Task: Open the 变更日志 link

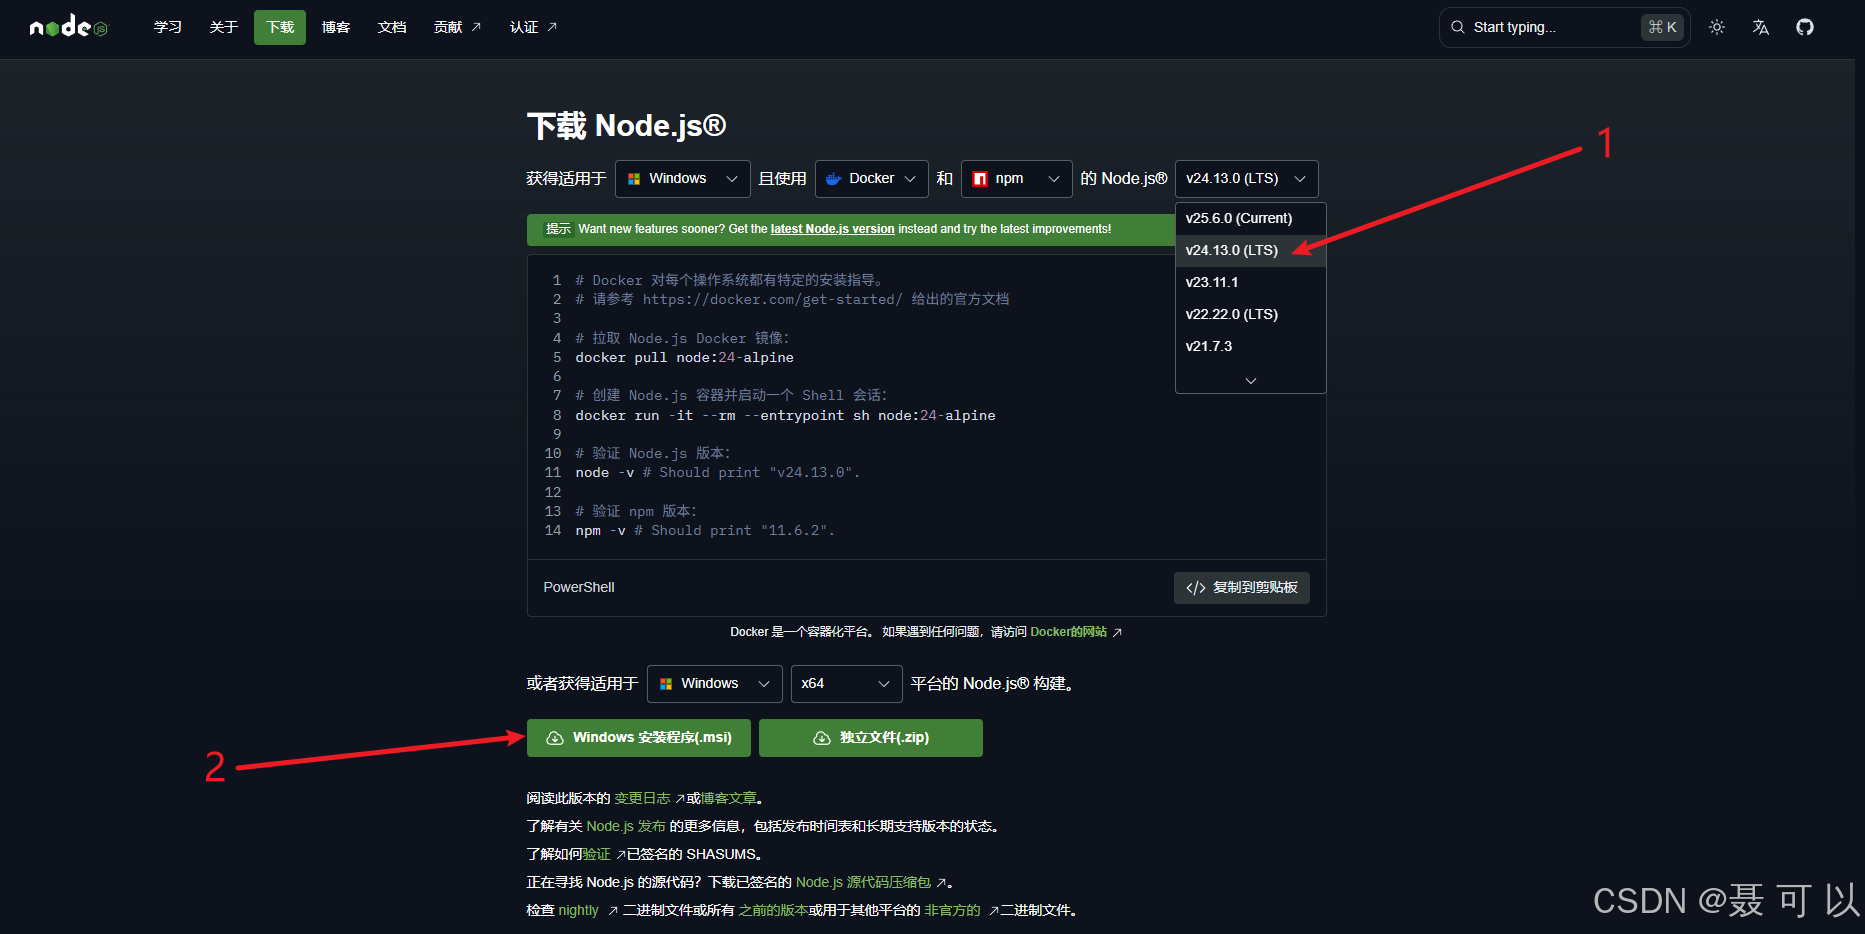Action: (649, 798)
